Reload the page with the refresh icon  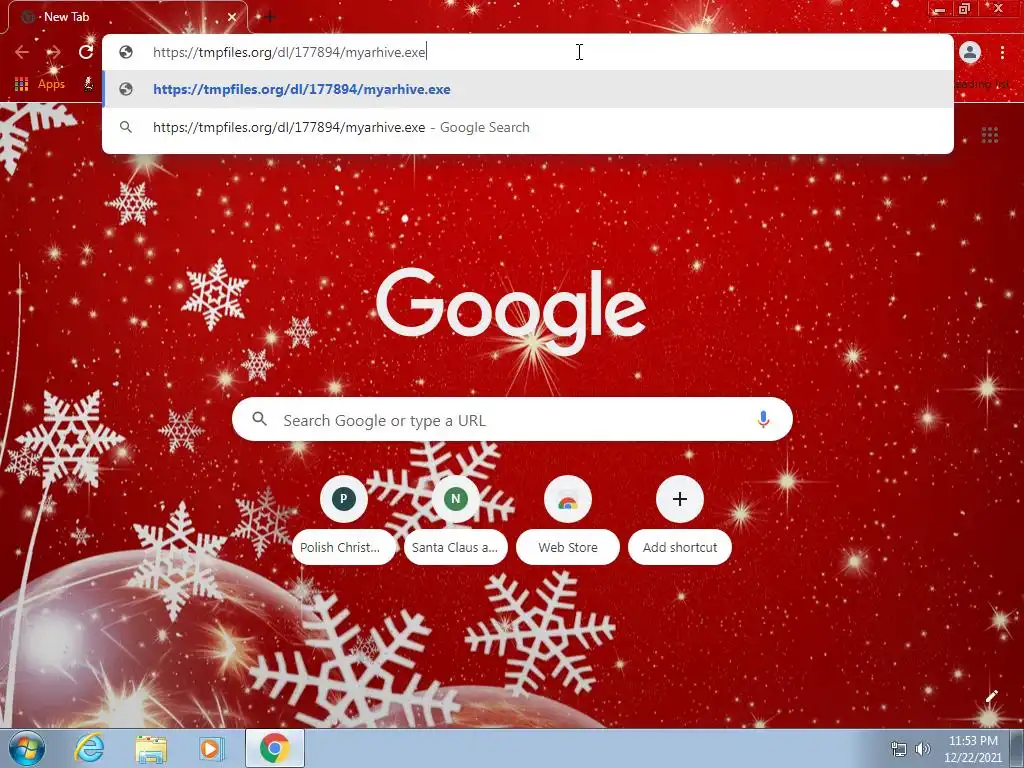point(86,52)
